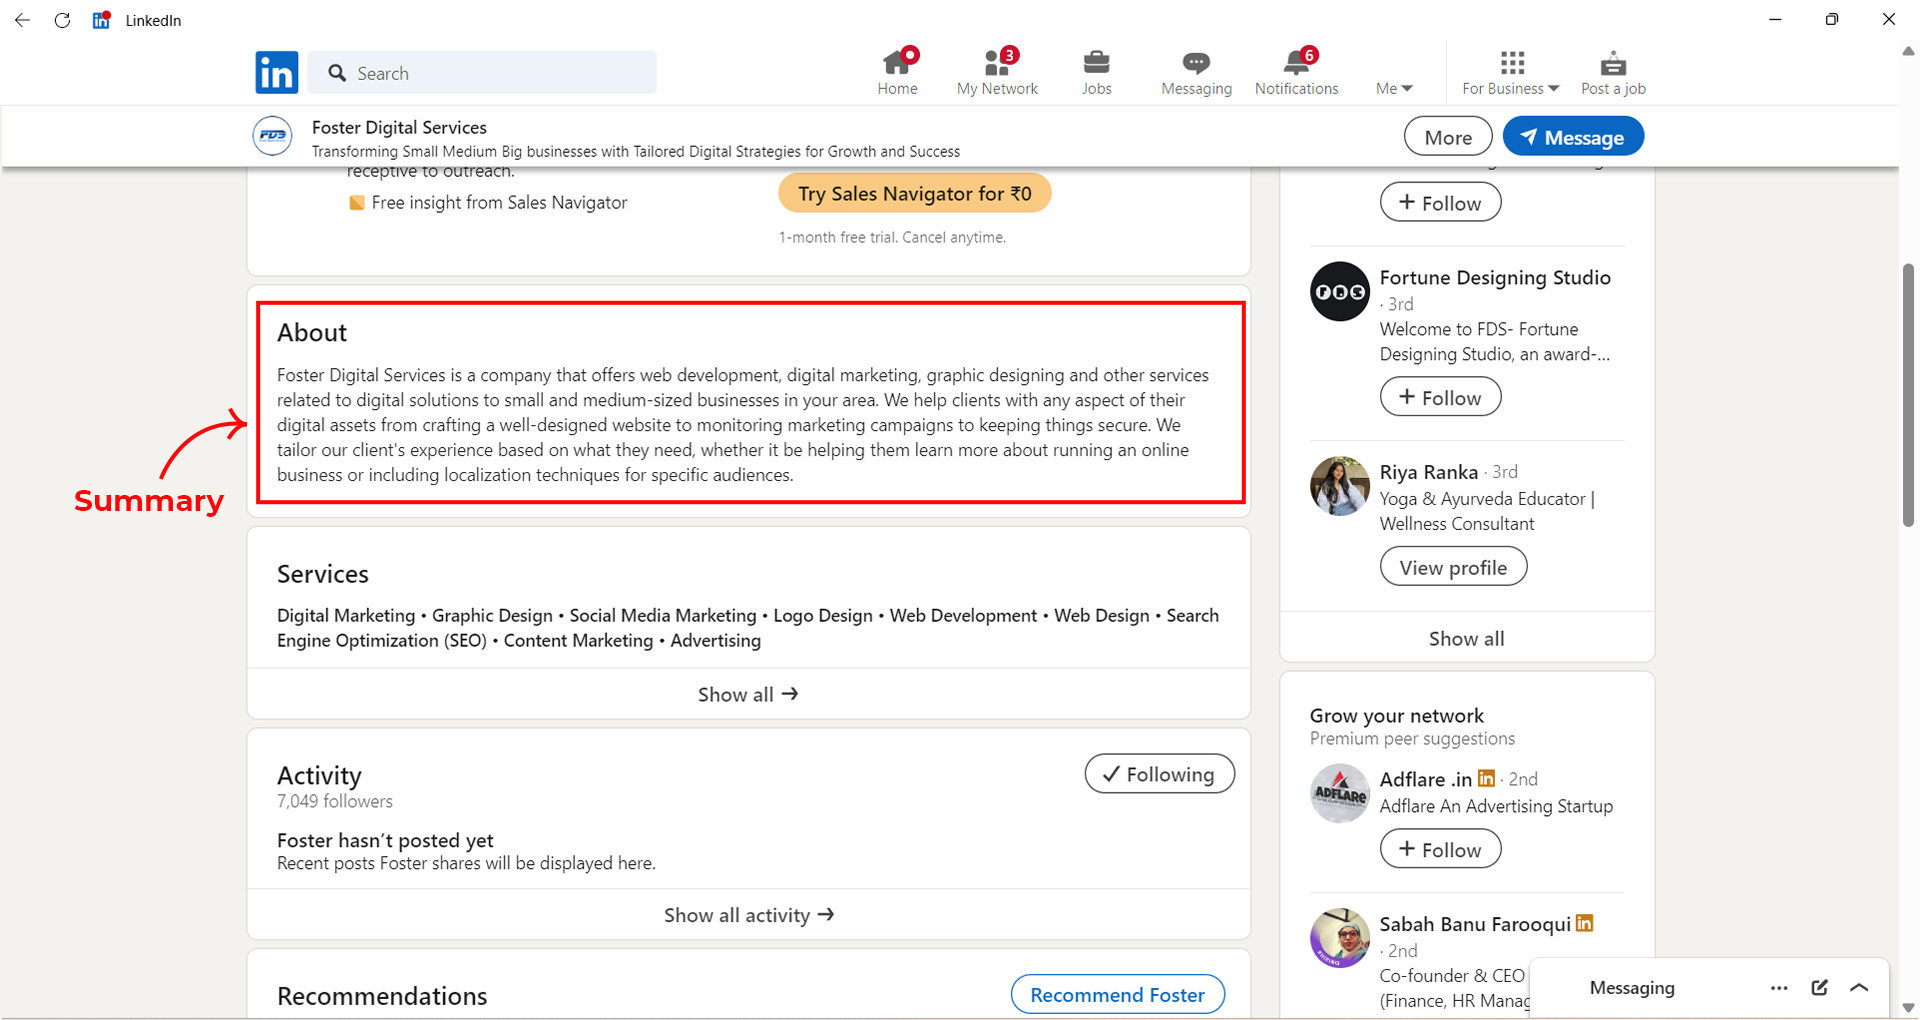Click the Messaging label in bottom bar
This screenshot has height=1020, width=1920.
[x=1632, y=988]
